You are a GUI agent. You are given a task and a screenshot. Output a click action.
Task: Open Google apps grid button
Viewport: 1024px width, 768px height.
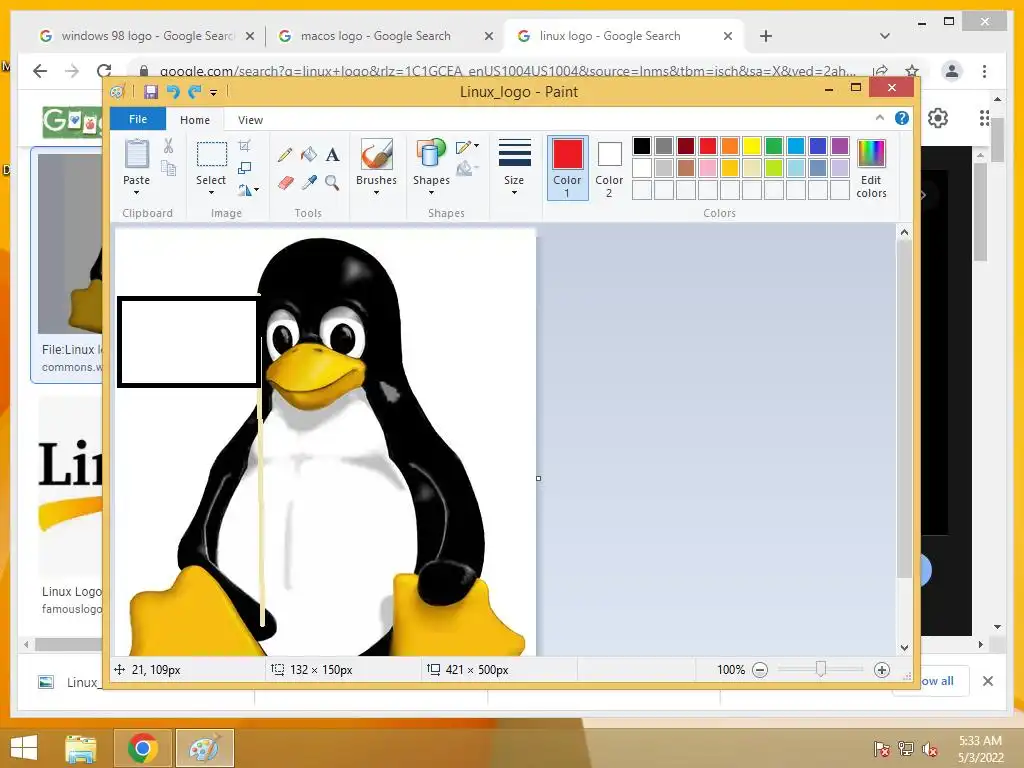984,118
